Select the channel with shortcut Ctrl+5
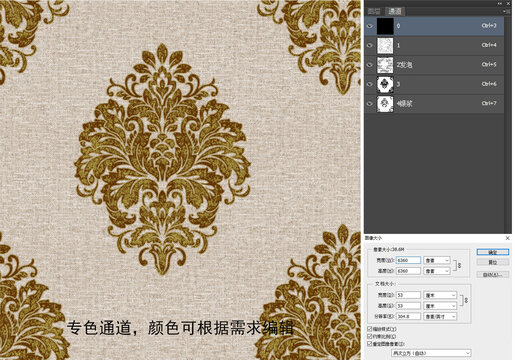 (x=434, y=65)
